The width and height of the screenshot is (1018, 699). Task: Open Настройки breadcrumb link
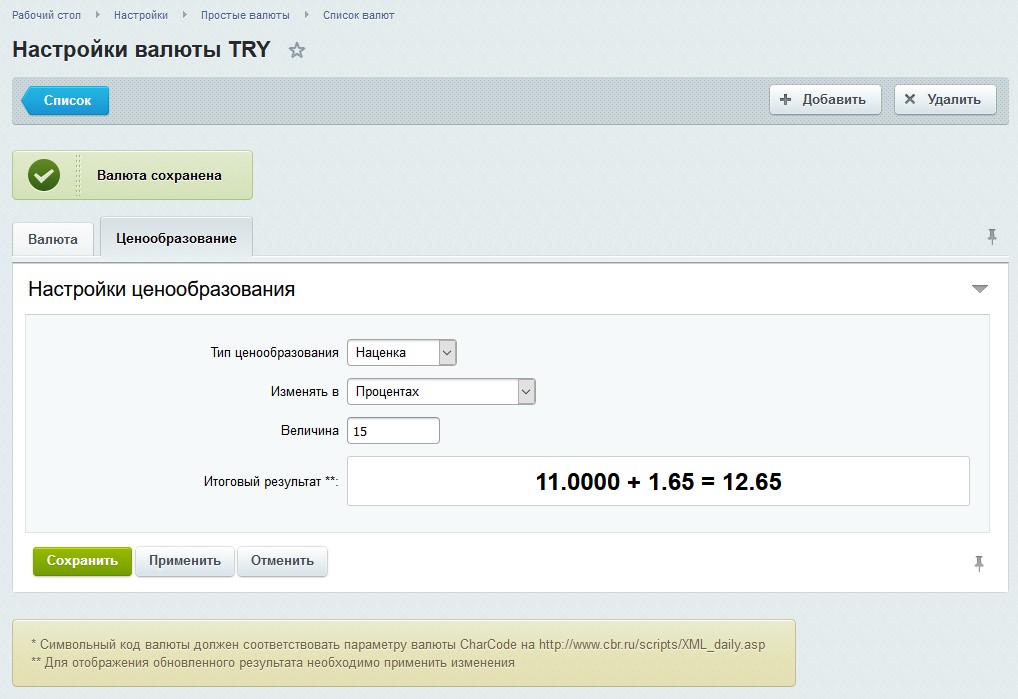pos(141,15)
